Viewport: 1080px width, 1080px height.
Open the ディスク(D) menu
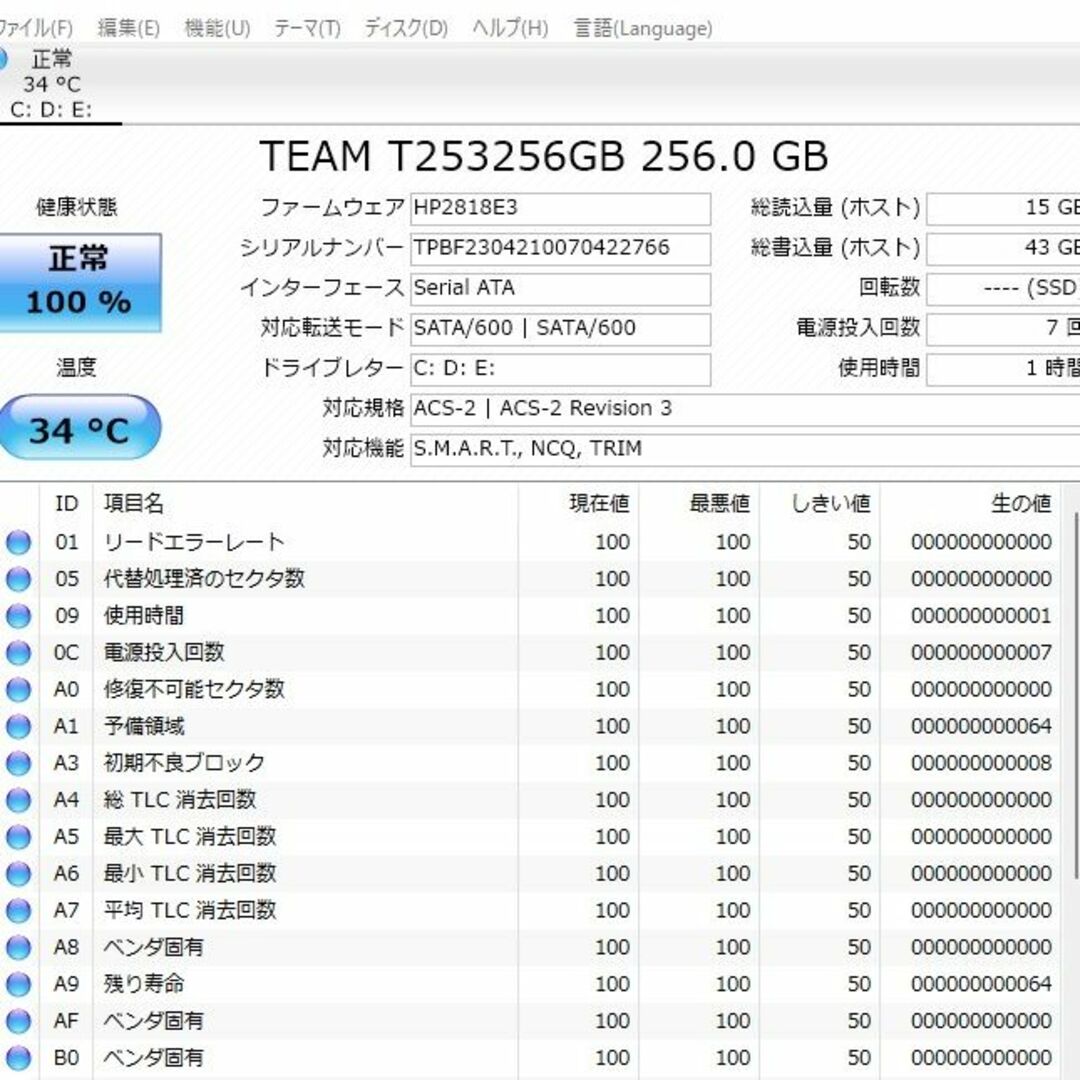406,28
